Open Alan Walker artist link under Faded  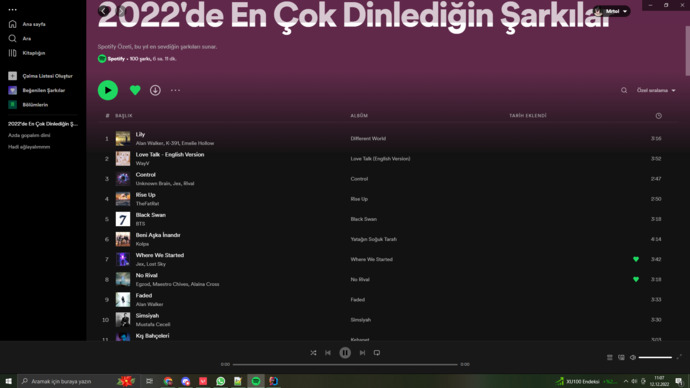click(149, 304)
